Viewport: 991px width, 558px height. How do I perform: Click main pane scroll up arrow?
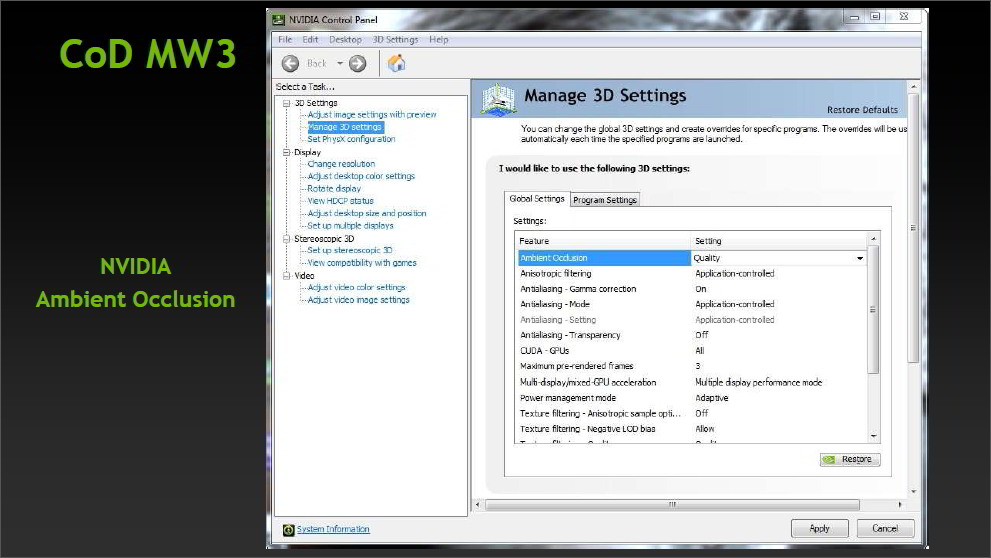pyautogui.click(x=913, y=86)
